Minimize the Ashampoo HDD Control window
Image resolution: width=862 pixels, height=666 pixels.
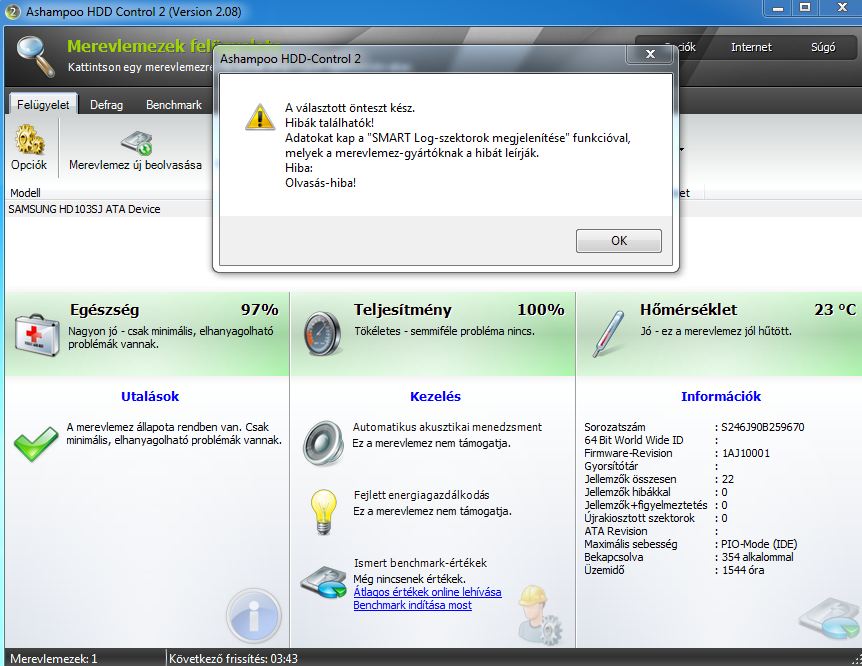click(x=777, y=8)
